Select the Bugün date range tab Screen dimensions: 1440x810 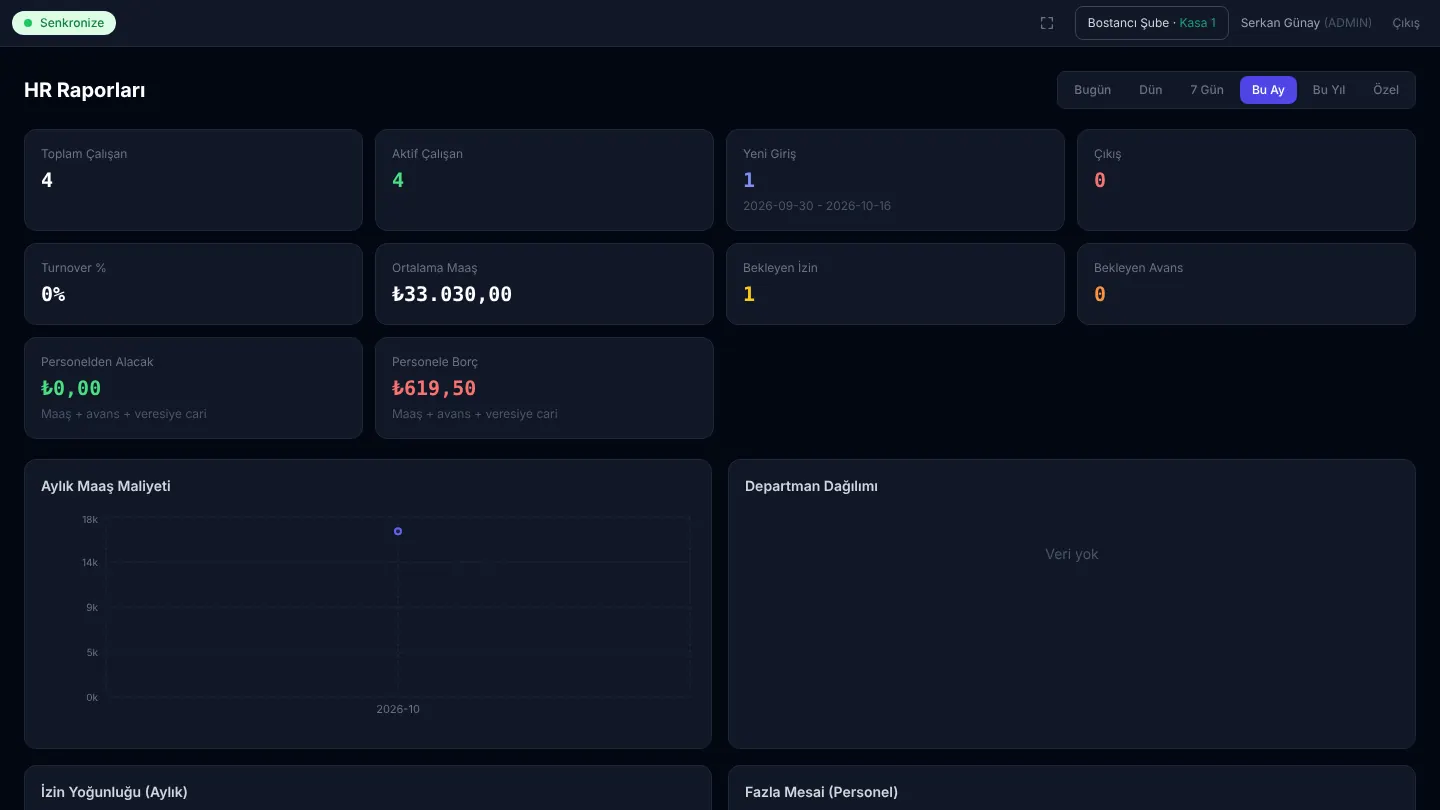[1092, 90]
